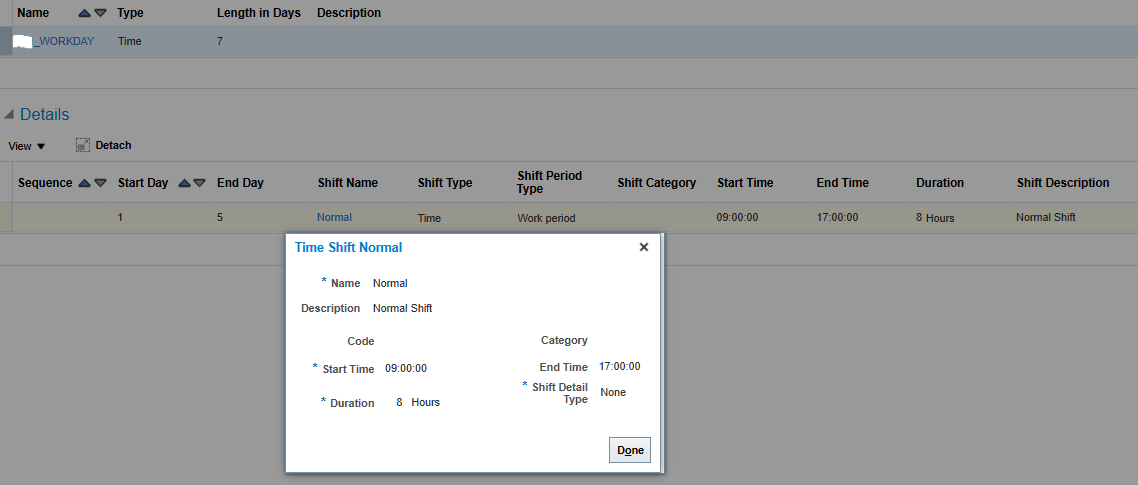This screenshot has width=1138, height=485.
Task: Click the dialog End Time value
Action: [620, 367]
